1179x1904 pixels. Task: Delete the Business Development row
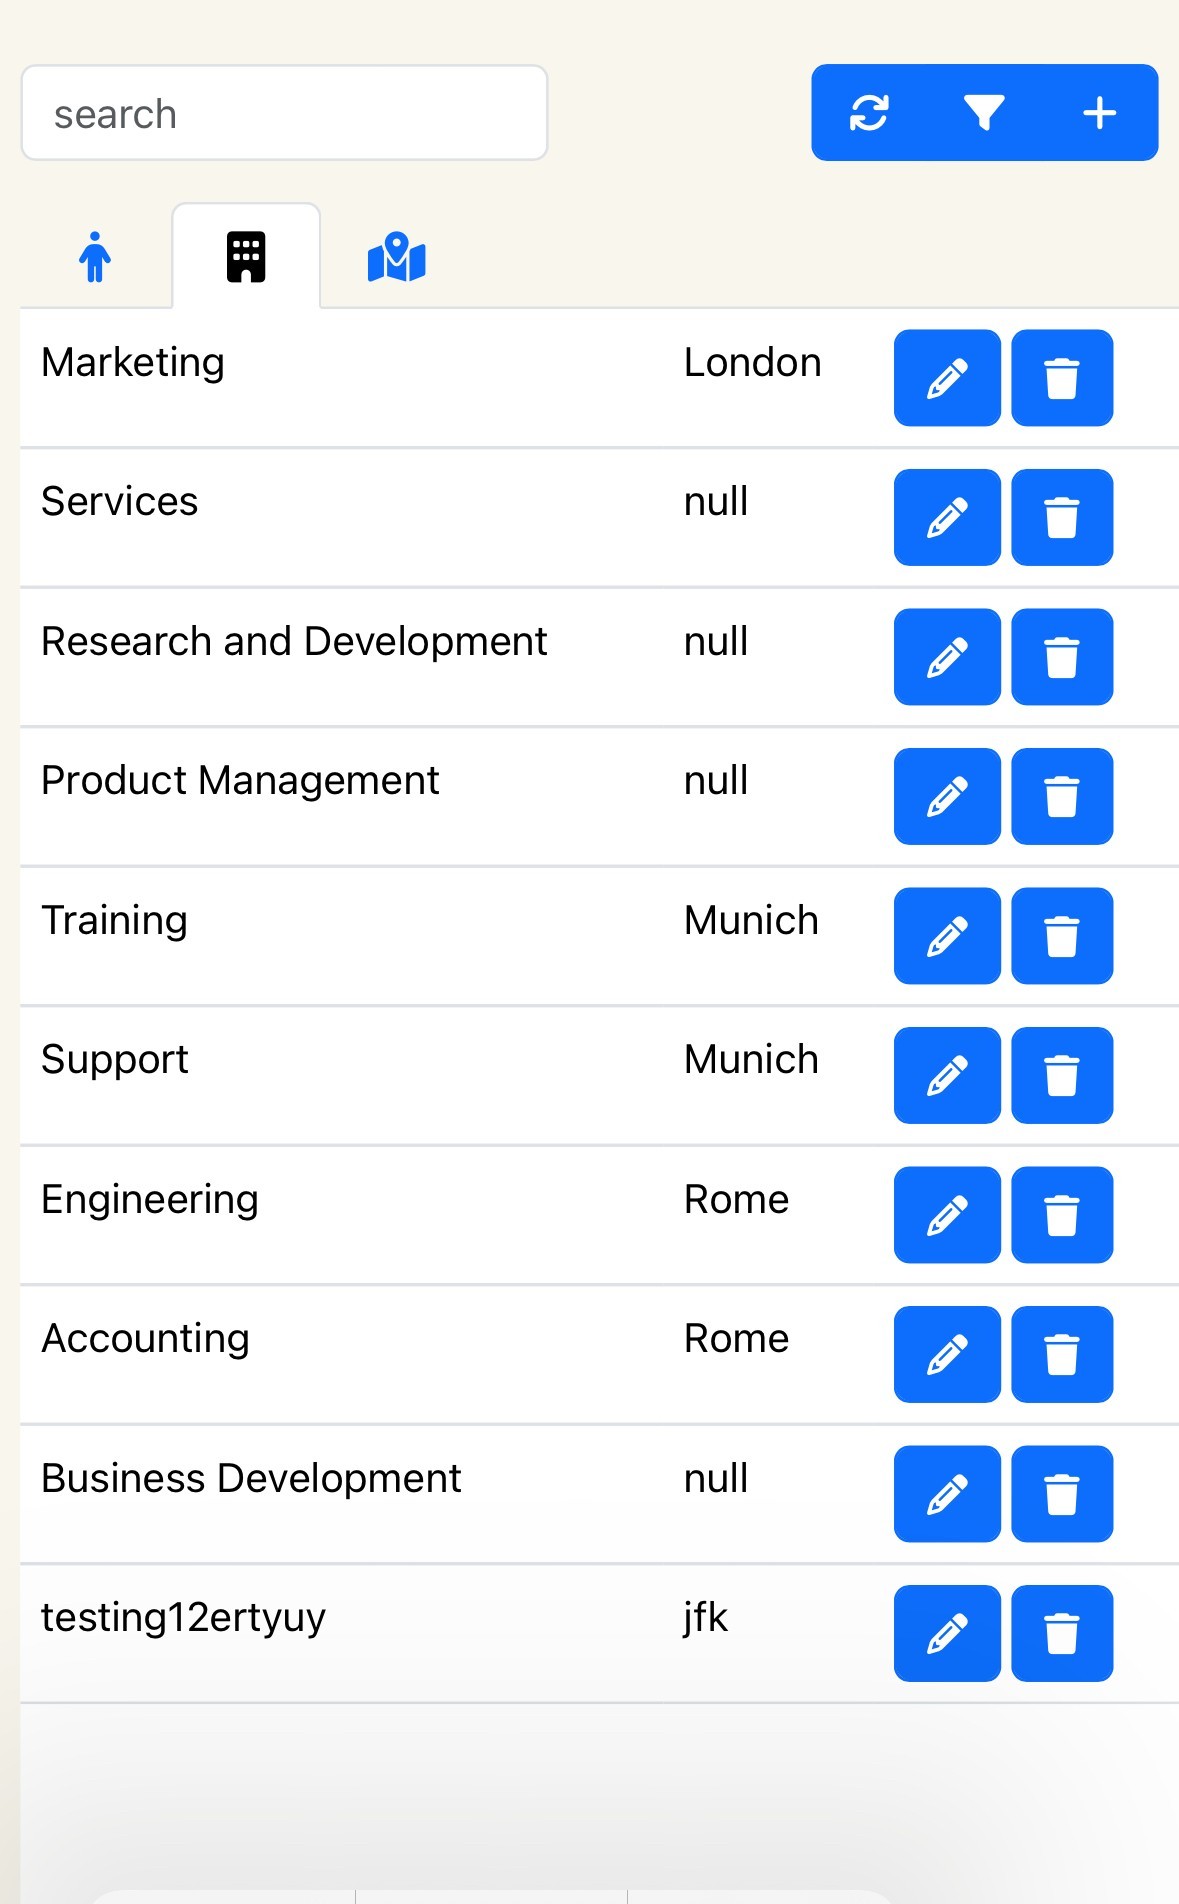[x=1061, y=1494]
